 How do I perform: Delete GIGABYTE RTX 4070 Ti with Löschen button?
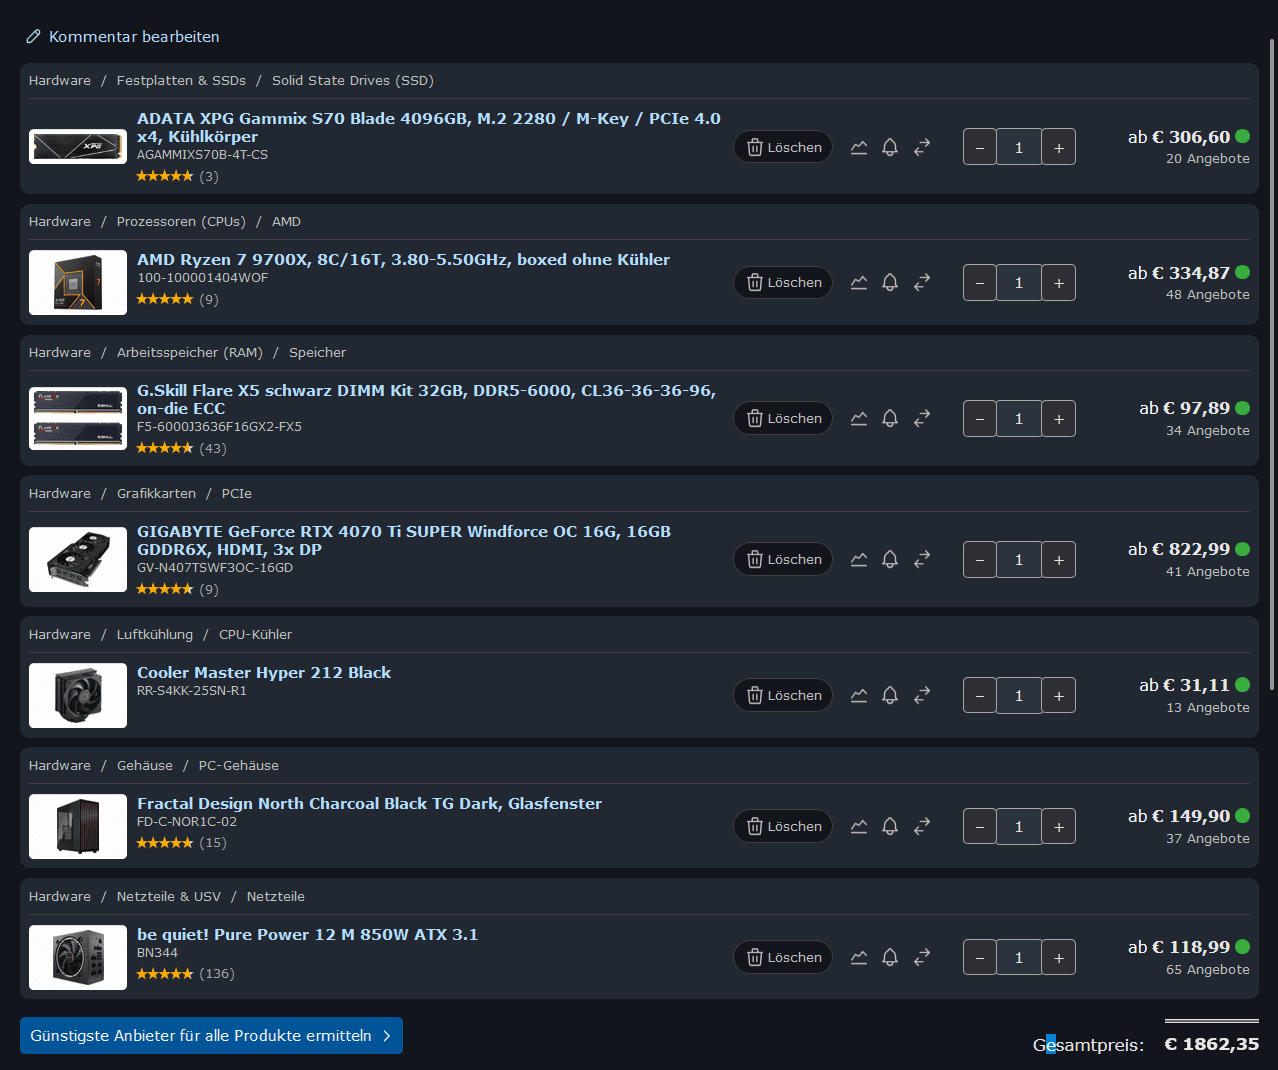point(783,559)
